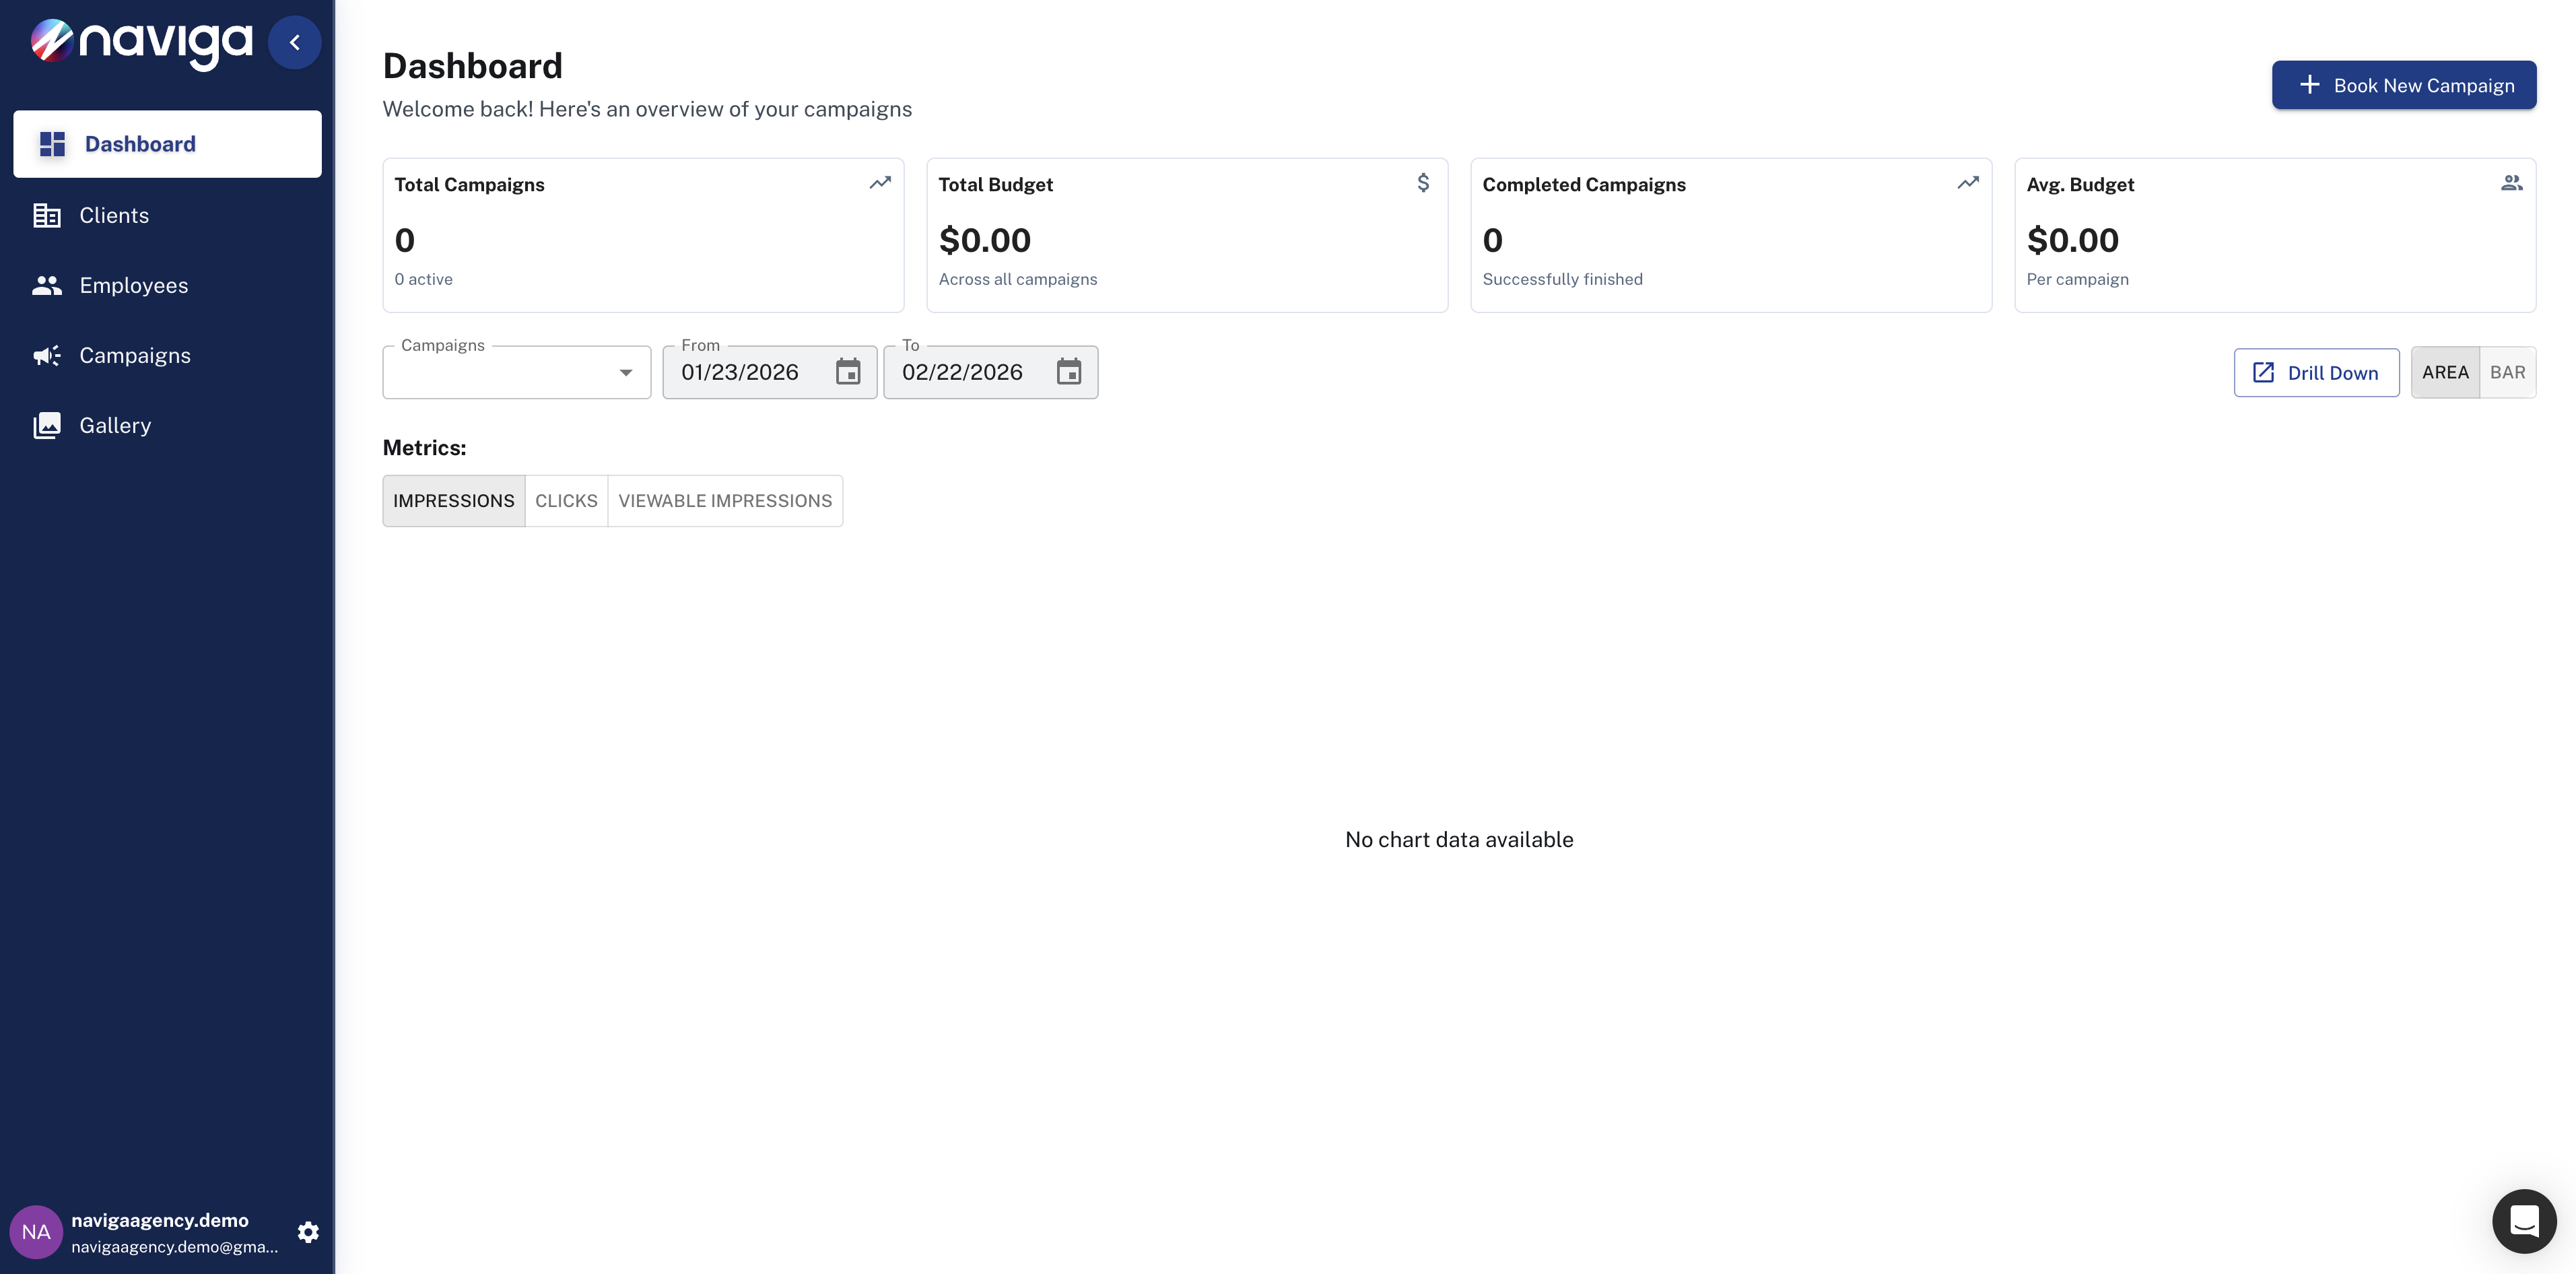Viewport: 2576px width, 1274px height.
Task: Click the Total Campaigns trend arrow icon
Action: point(879,183)
